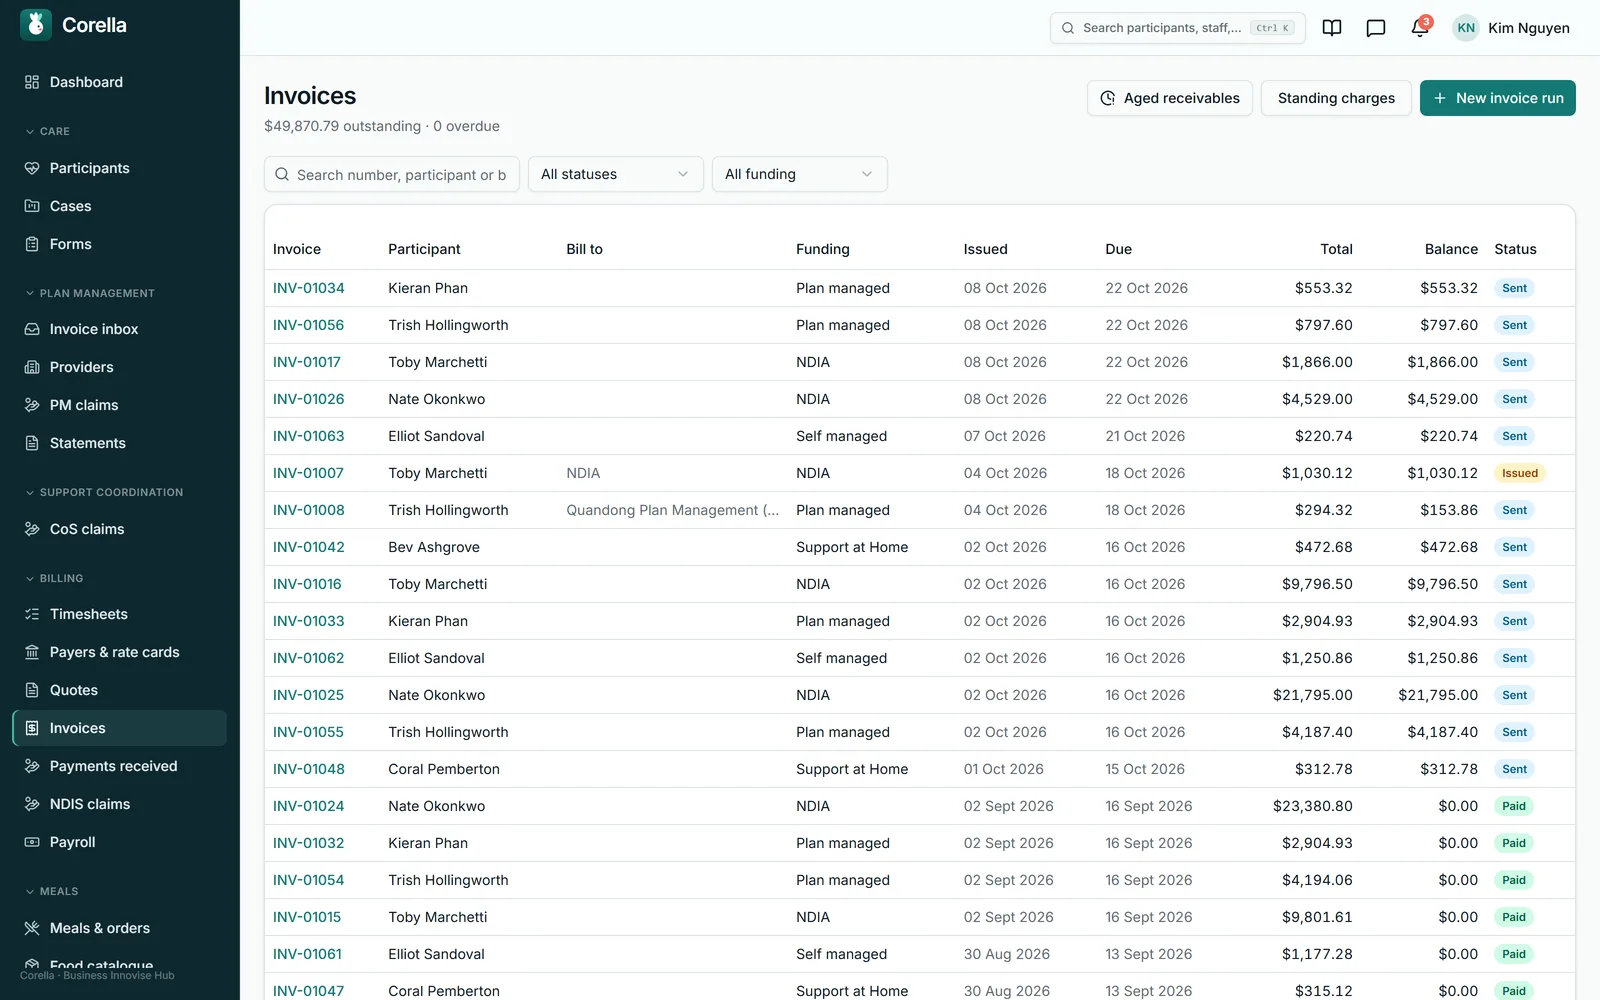Screen dimensions: 1600x1000
Task: Open invoice INV-01034 link
Action: click(308, 288)
